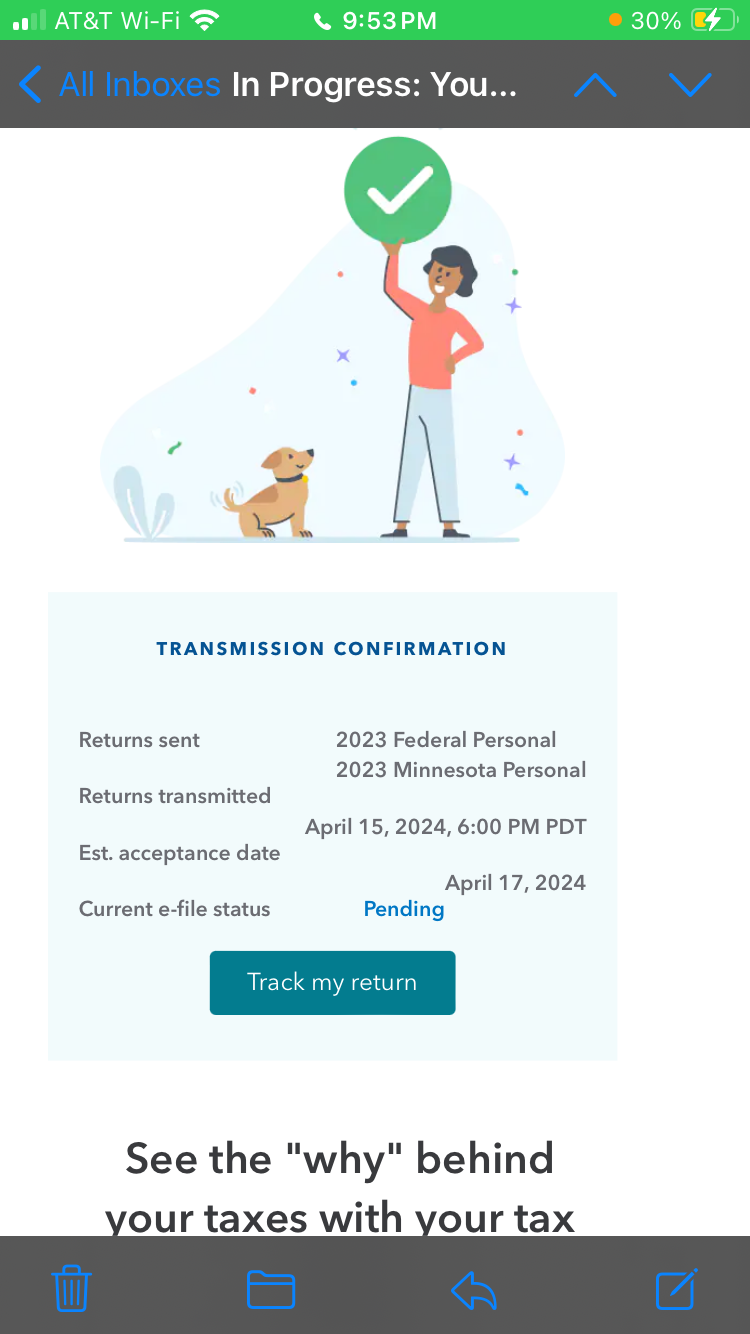The height and width of the screenshot is (1334, 750).
Task: Tap the email subject title In Progress
Action: [374, 85]
